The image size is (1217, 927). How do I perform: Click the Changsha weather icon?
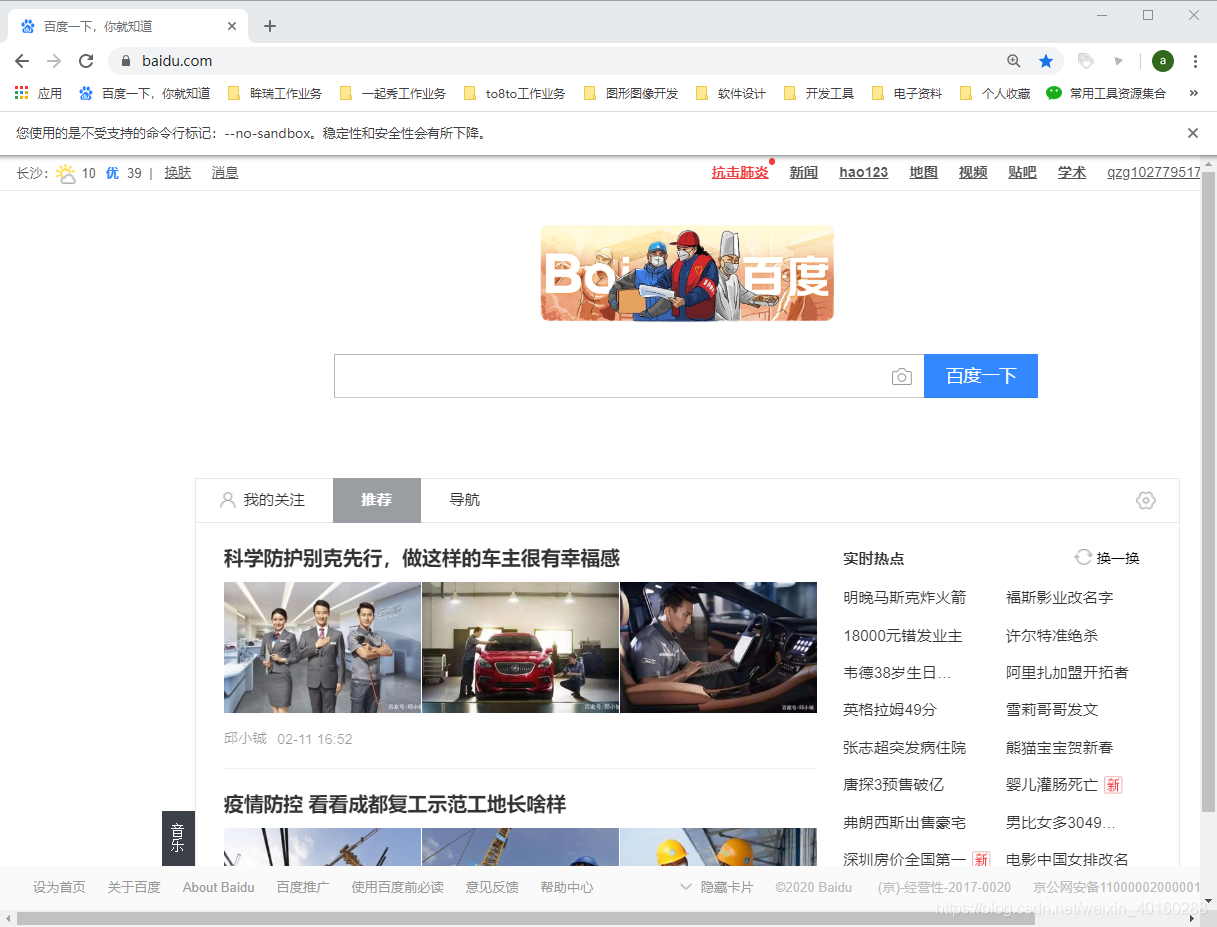66,174
